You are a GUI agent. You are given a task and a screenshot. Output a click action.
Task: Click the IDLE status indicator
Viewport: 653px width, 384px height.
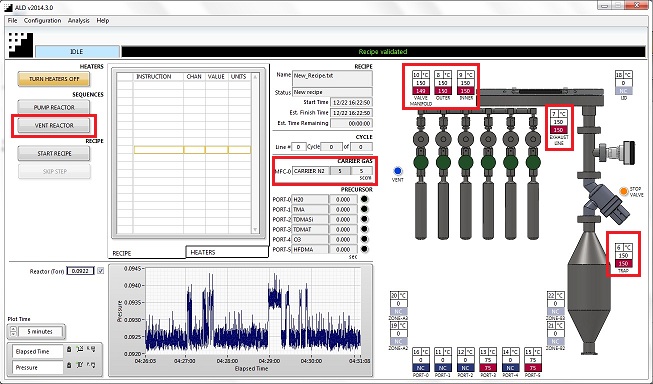[x=77, y=52]
